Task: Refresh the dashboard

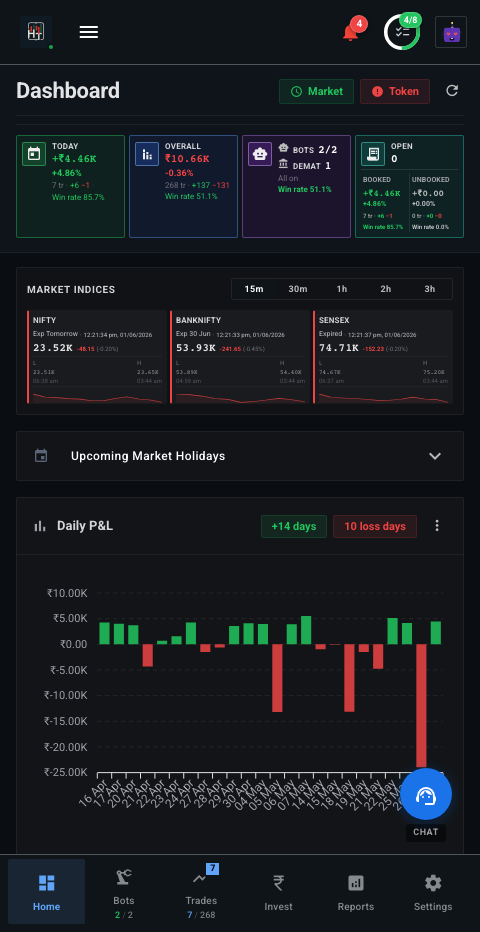Action: 452,91
